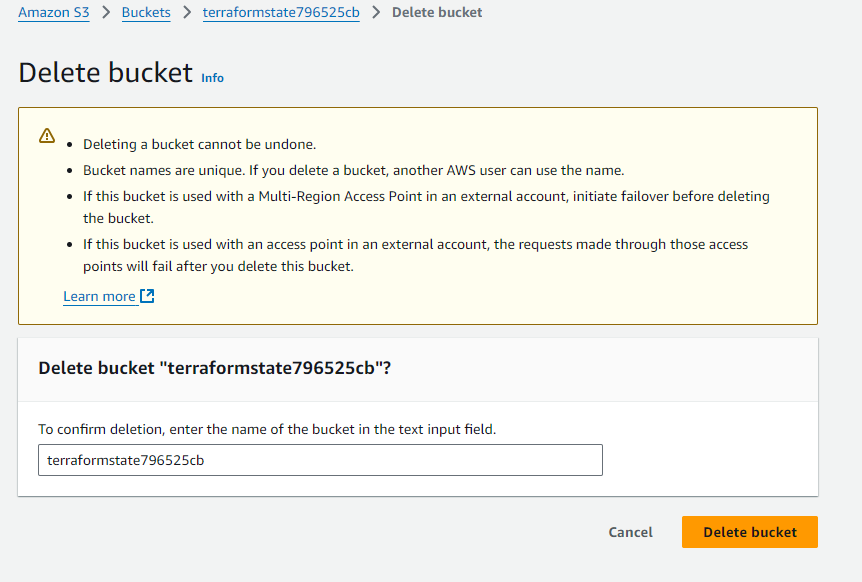Viewport: 862px width, 582px height.
Task: Follow the Learn more link
Action: click(x=100, y=296)
